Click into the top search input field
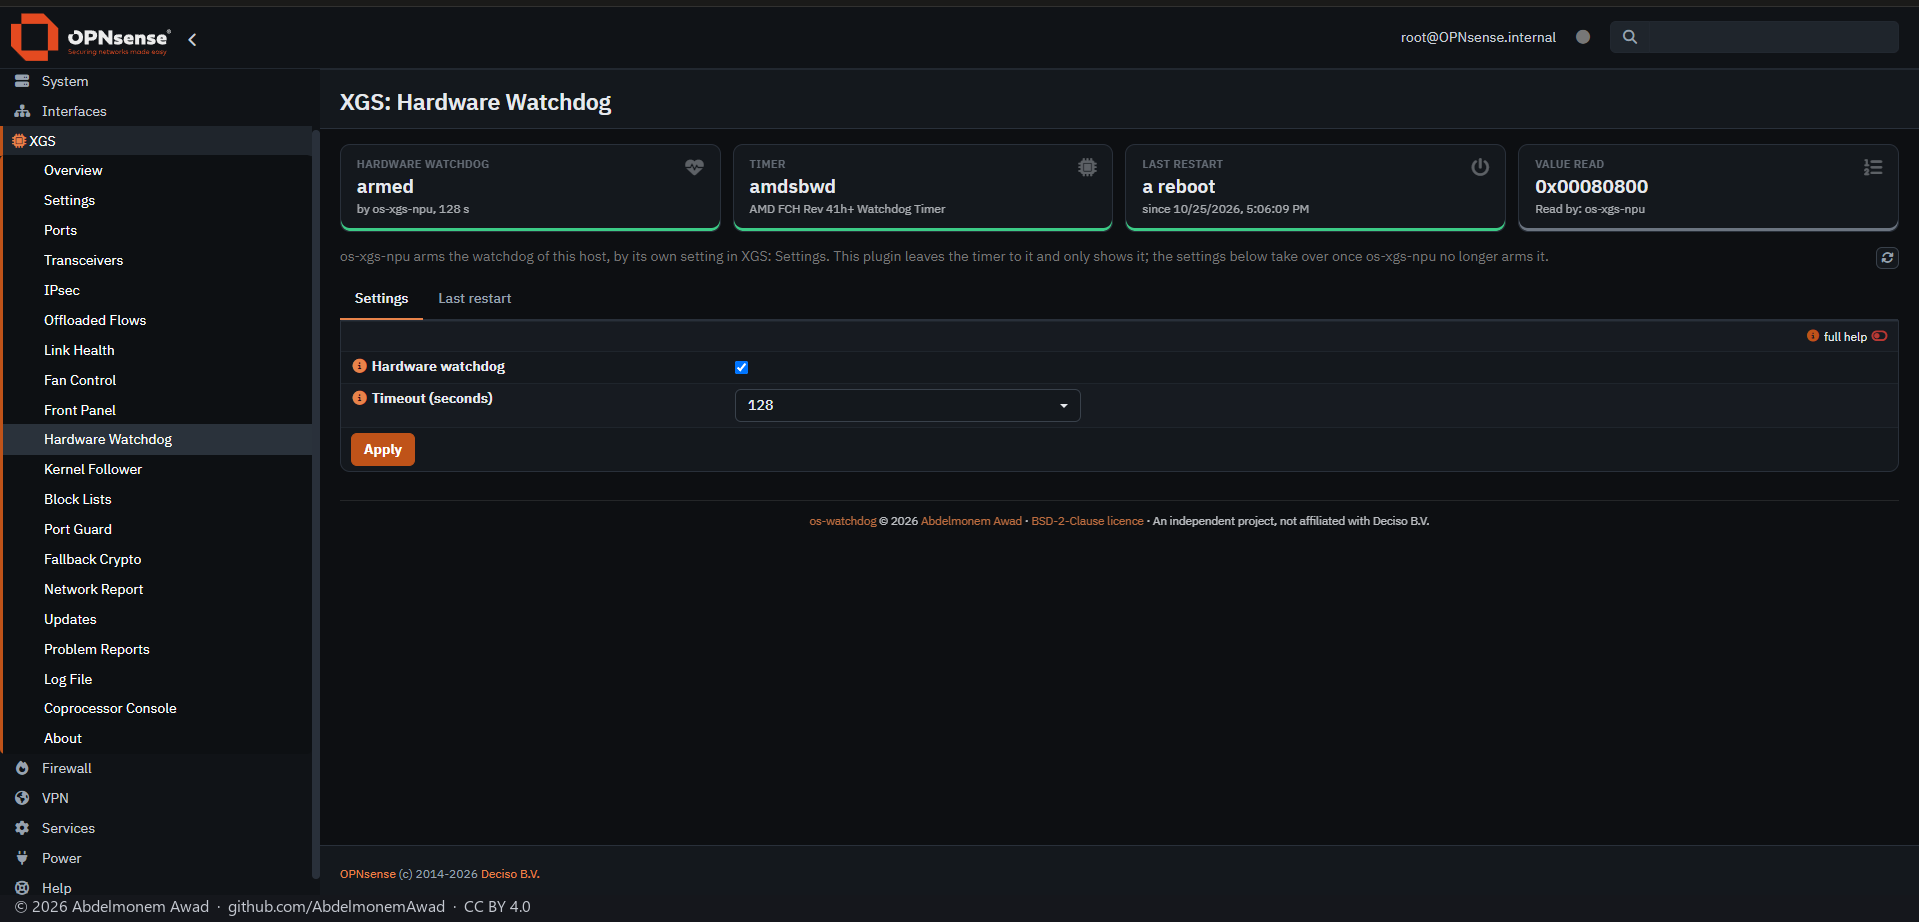 (x=1754, y=37)
